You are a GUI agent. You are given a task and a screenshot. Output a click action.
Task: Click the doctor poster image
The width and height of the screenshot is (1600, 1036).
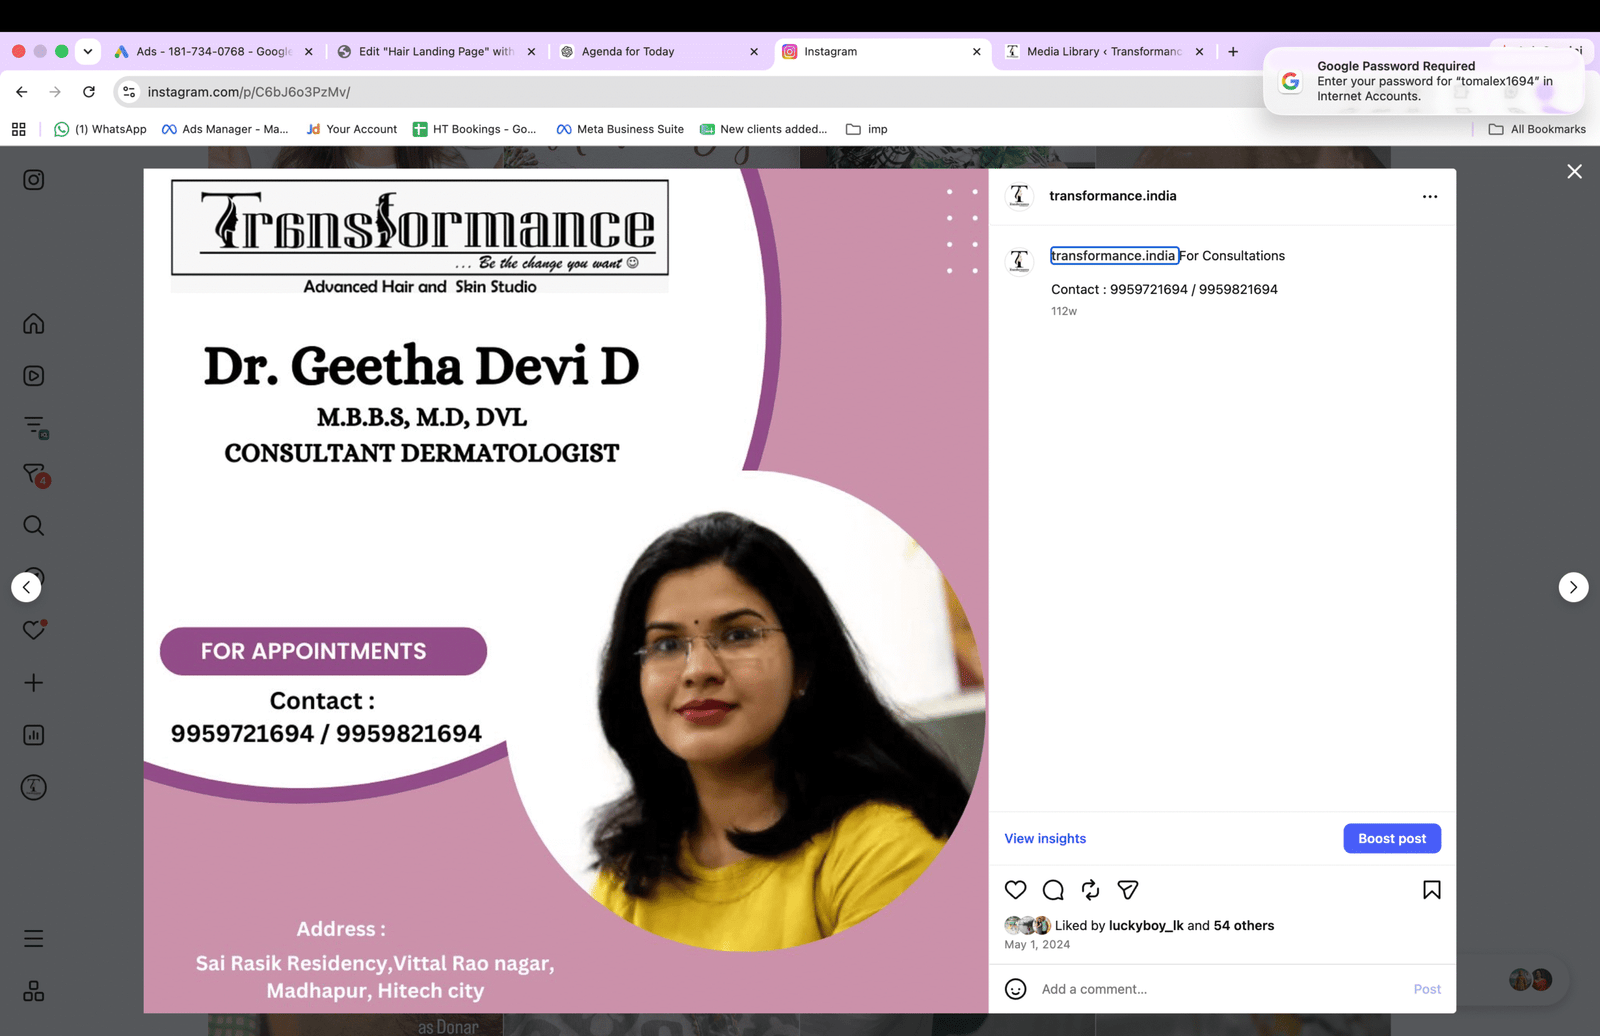click(x=566, y=591)
